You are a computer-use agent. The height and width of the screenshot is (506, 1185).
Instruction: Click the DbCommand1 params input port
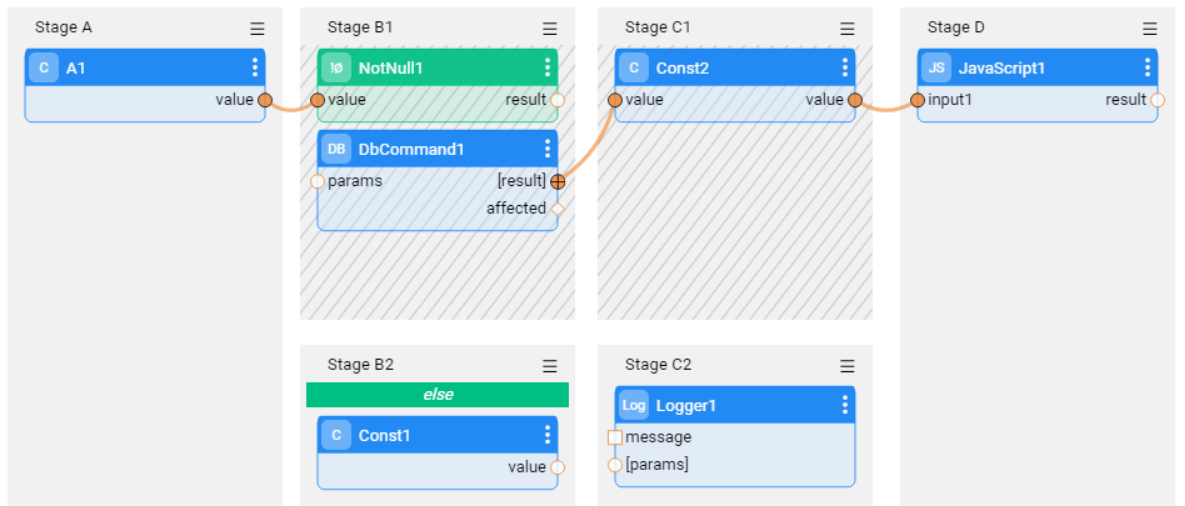(318, 182)
